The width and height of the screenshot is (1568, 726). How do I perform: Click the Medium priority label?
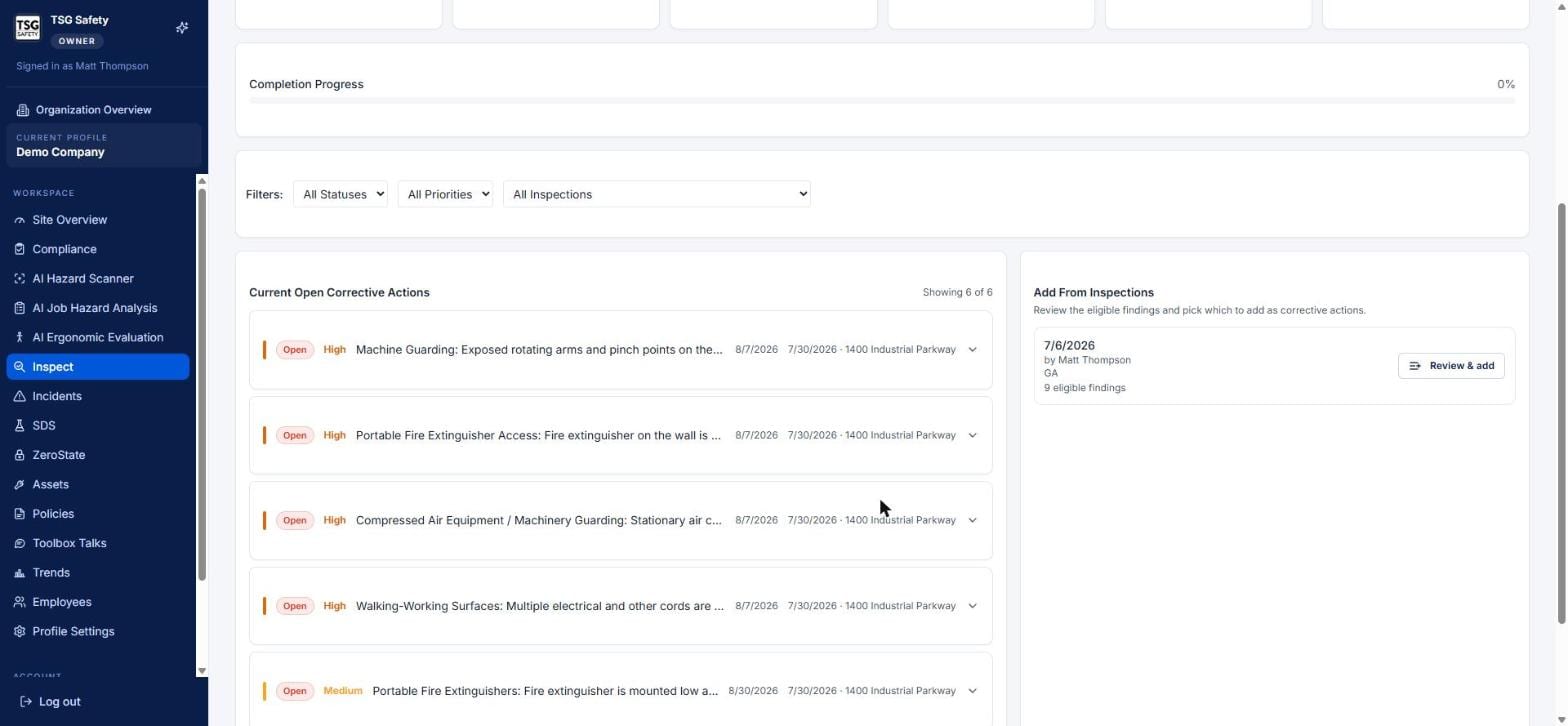tap(343, 691)
